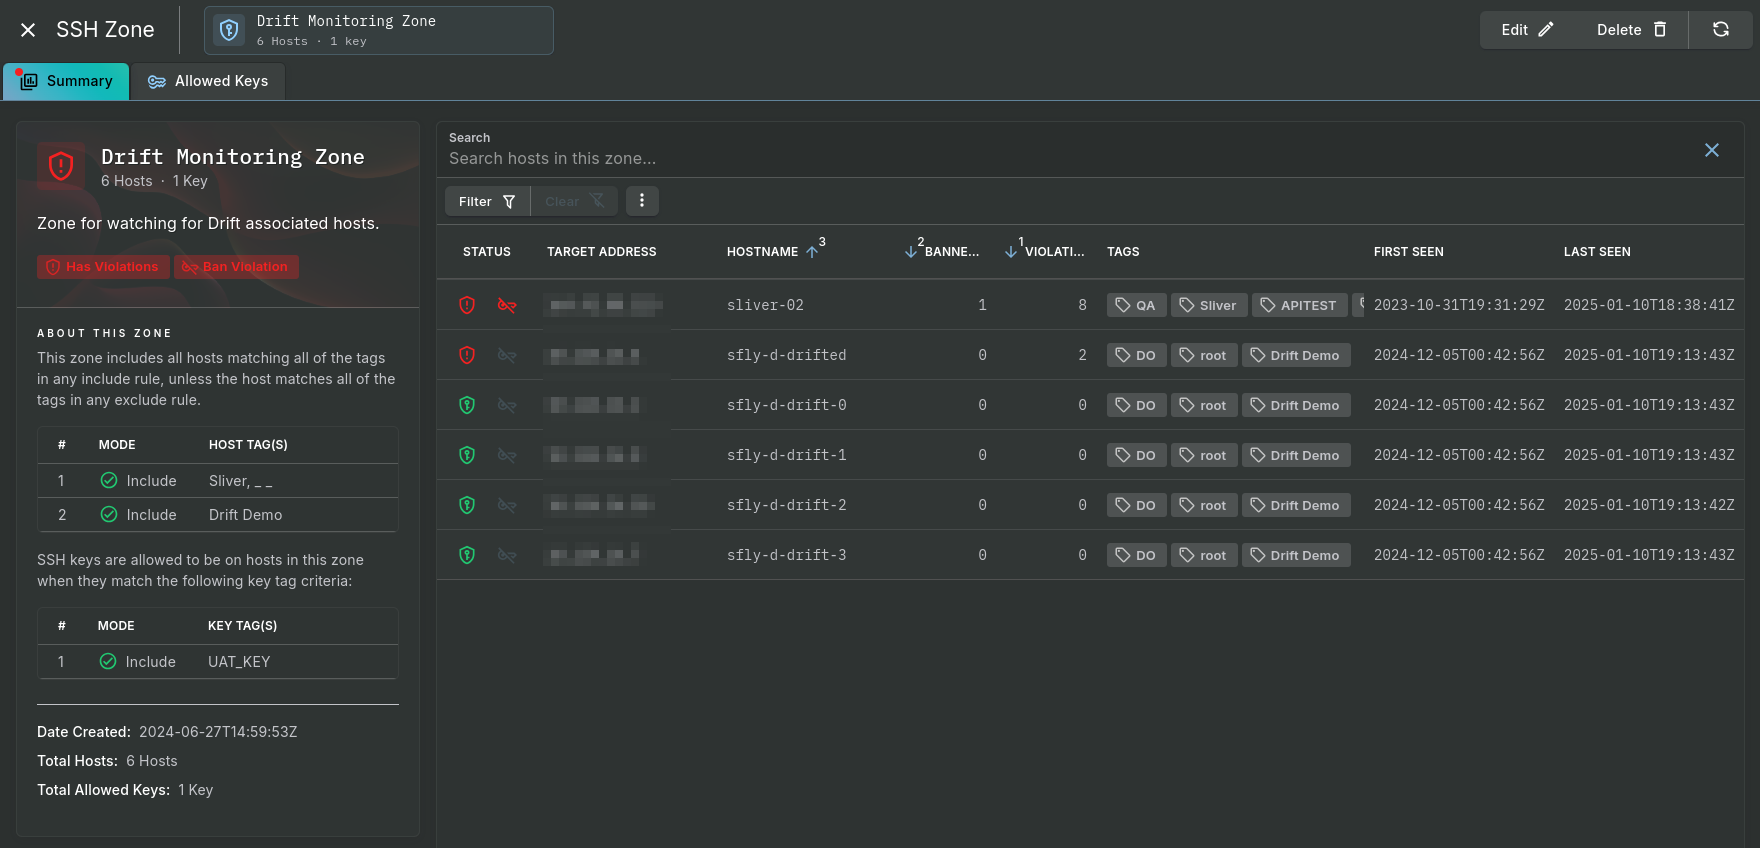
Task: Open the Filter button
Action: click(x=487, y=201)
